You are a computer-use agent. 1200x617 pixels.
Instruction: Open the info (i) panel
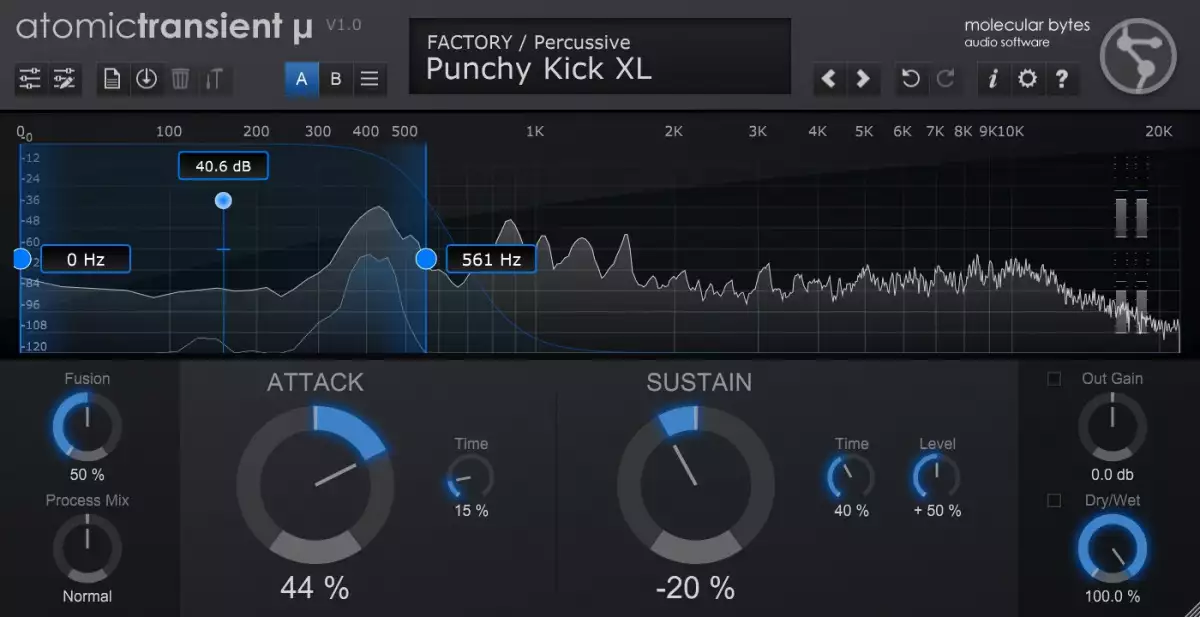tap(992, 79)
